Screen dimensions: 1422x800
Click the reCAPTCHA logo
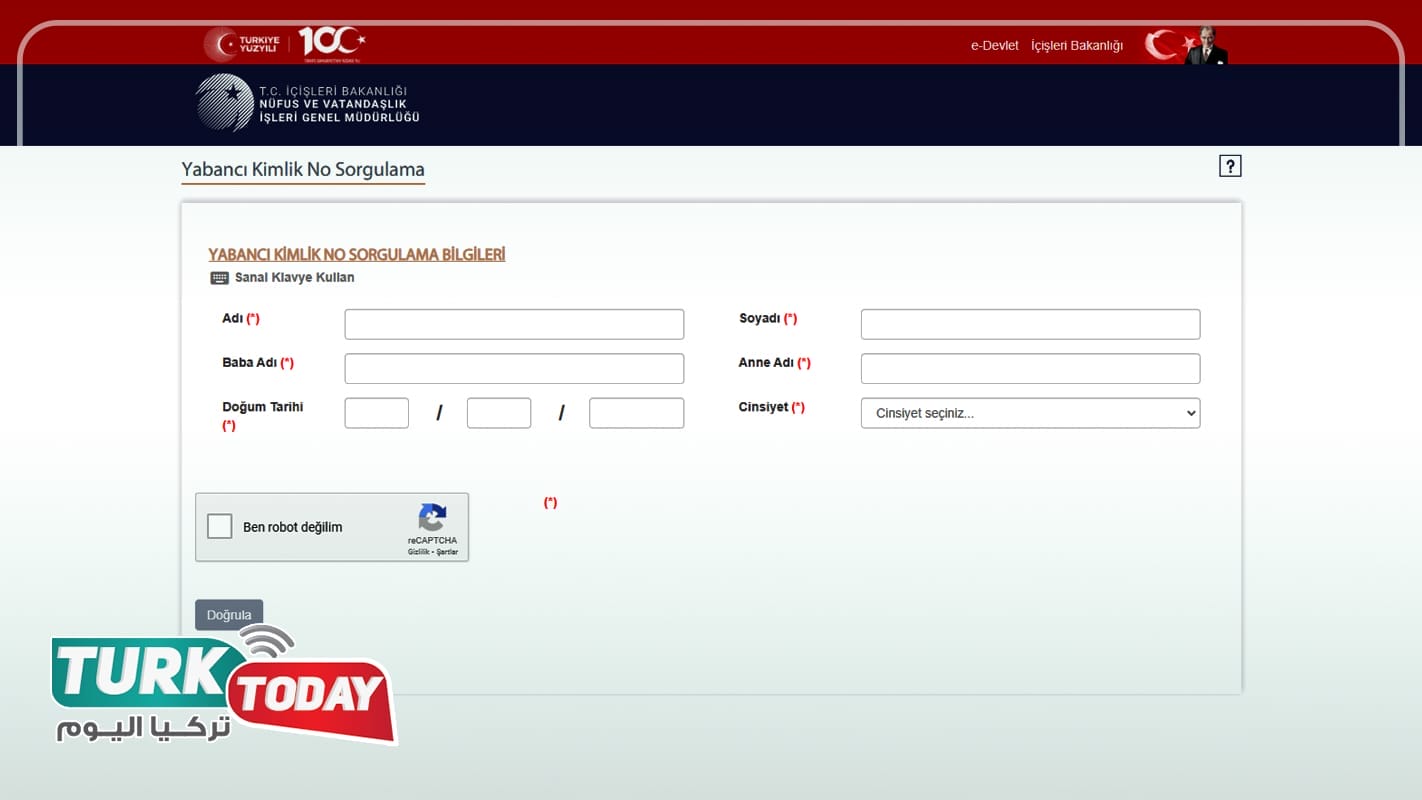tap(432, 518)
